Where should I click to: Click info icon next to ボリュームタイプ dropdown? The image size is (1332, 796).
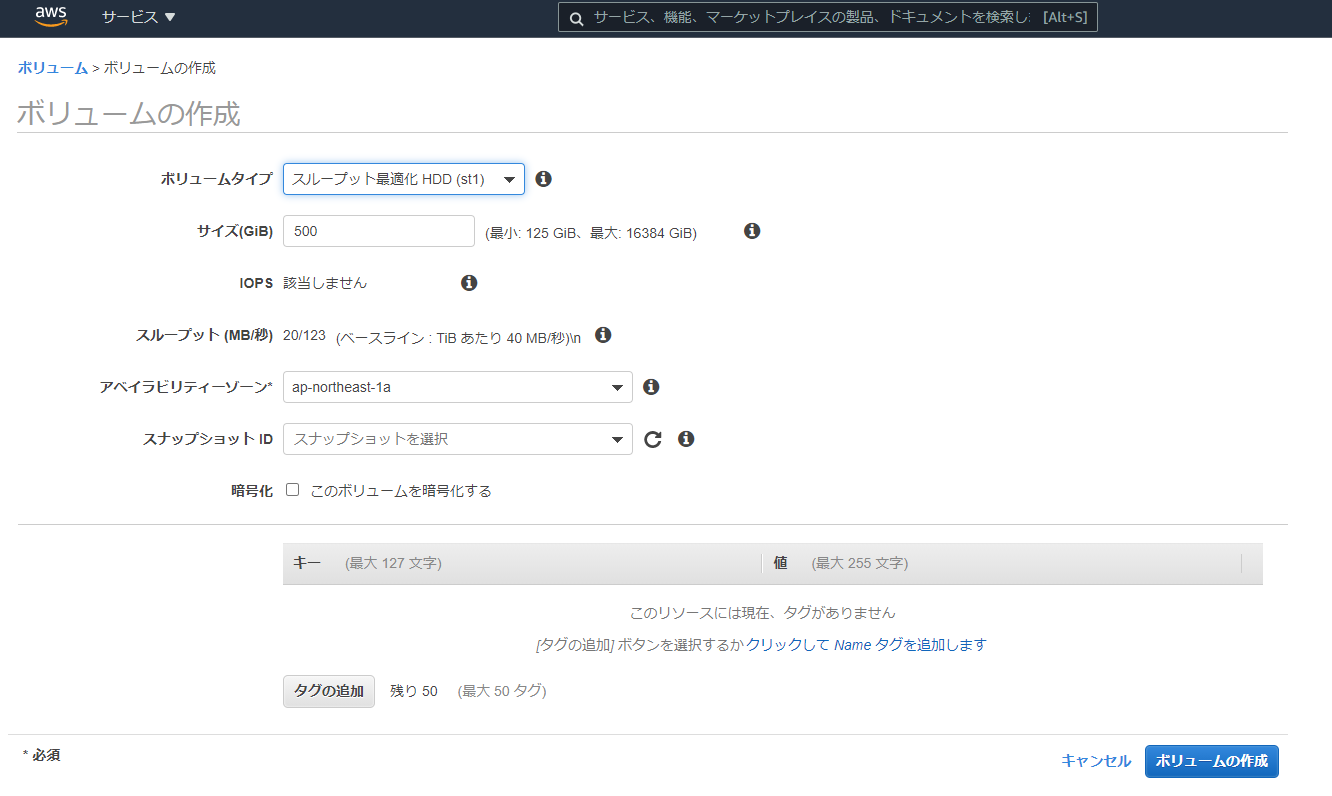[544, 179]
